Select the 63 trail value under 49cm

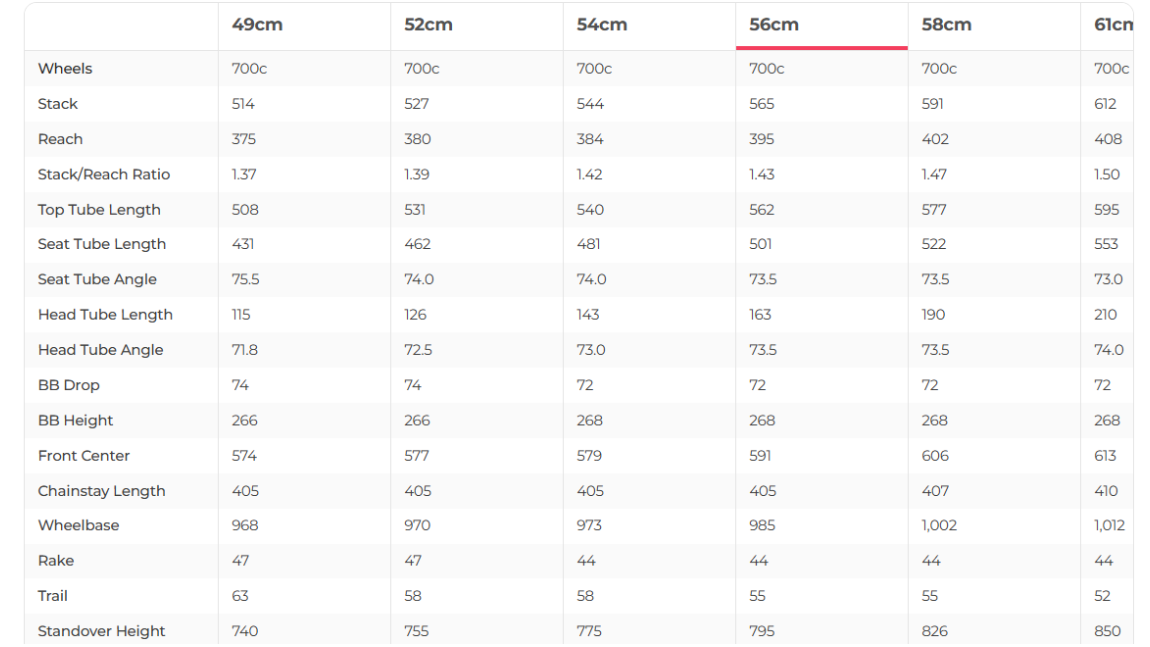pos(240,596)
